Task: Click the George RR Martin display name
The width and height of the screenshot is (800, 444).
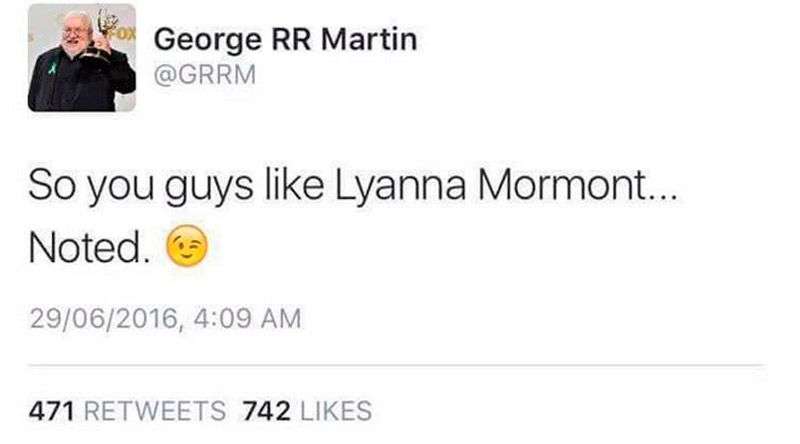Action: coord(284,40)
